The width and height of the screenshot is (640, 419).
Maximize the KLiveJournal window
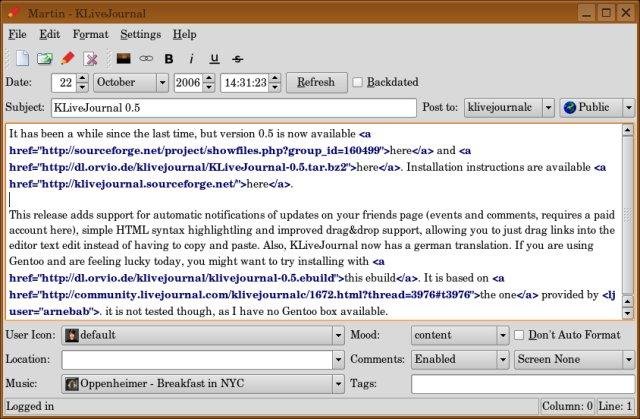tap(606, 13)
